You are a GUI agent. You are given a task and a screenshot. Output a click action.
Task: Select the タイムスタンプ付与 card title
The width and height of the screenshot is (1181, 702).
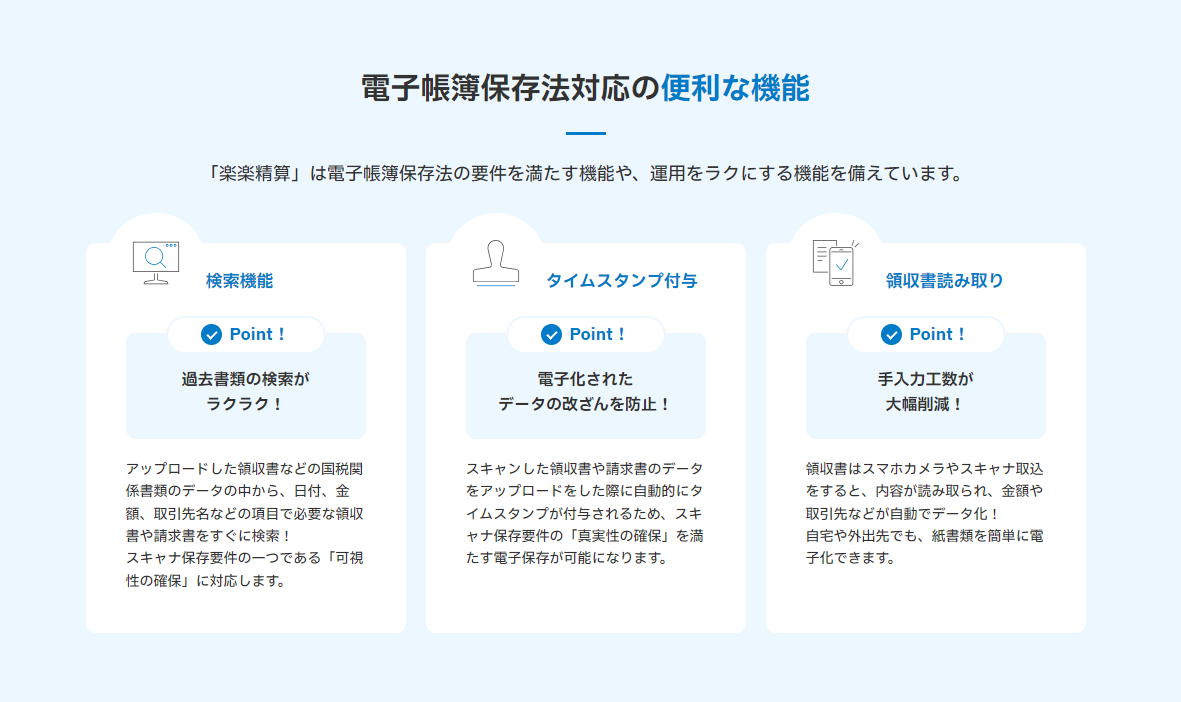pyautogui.click(x=621, y=281)
